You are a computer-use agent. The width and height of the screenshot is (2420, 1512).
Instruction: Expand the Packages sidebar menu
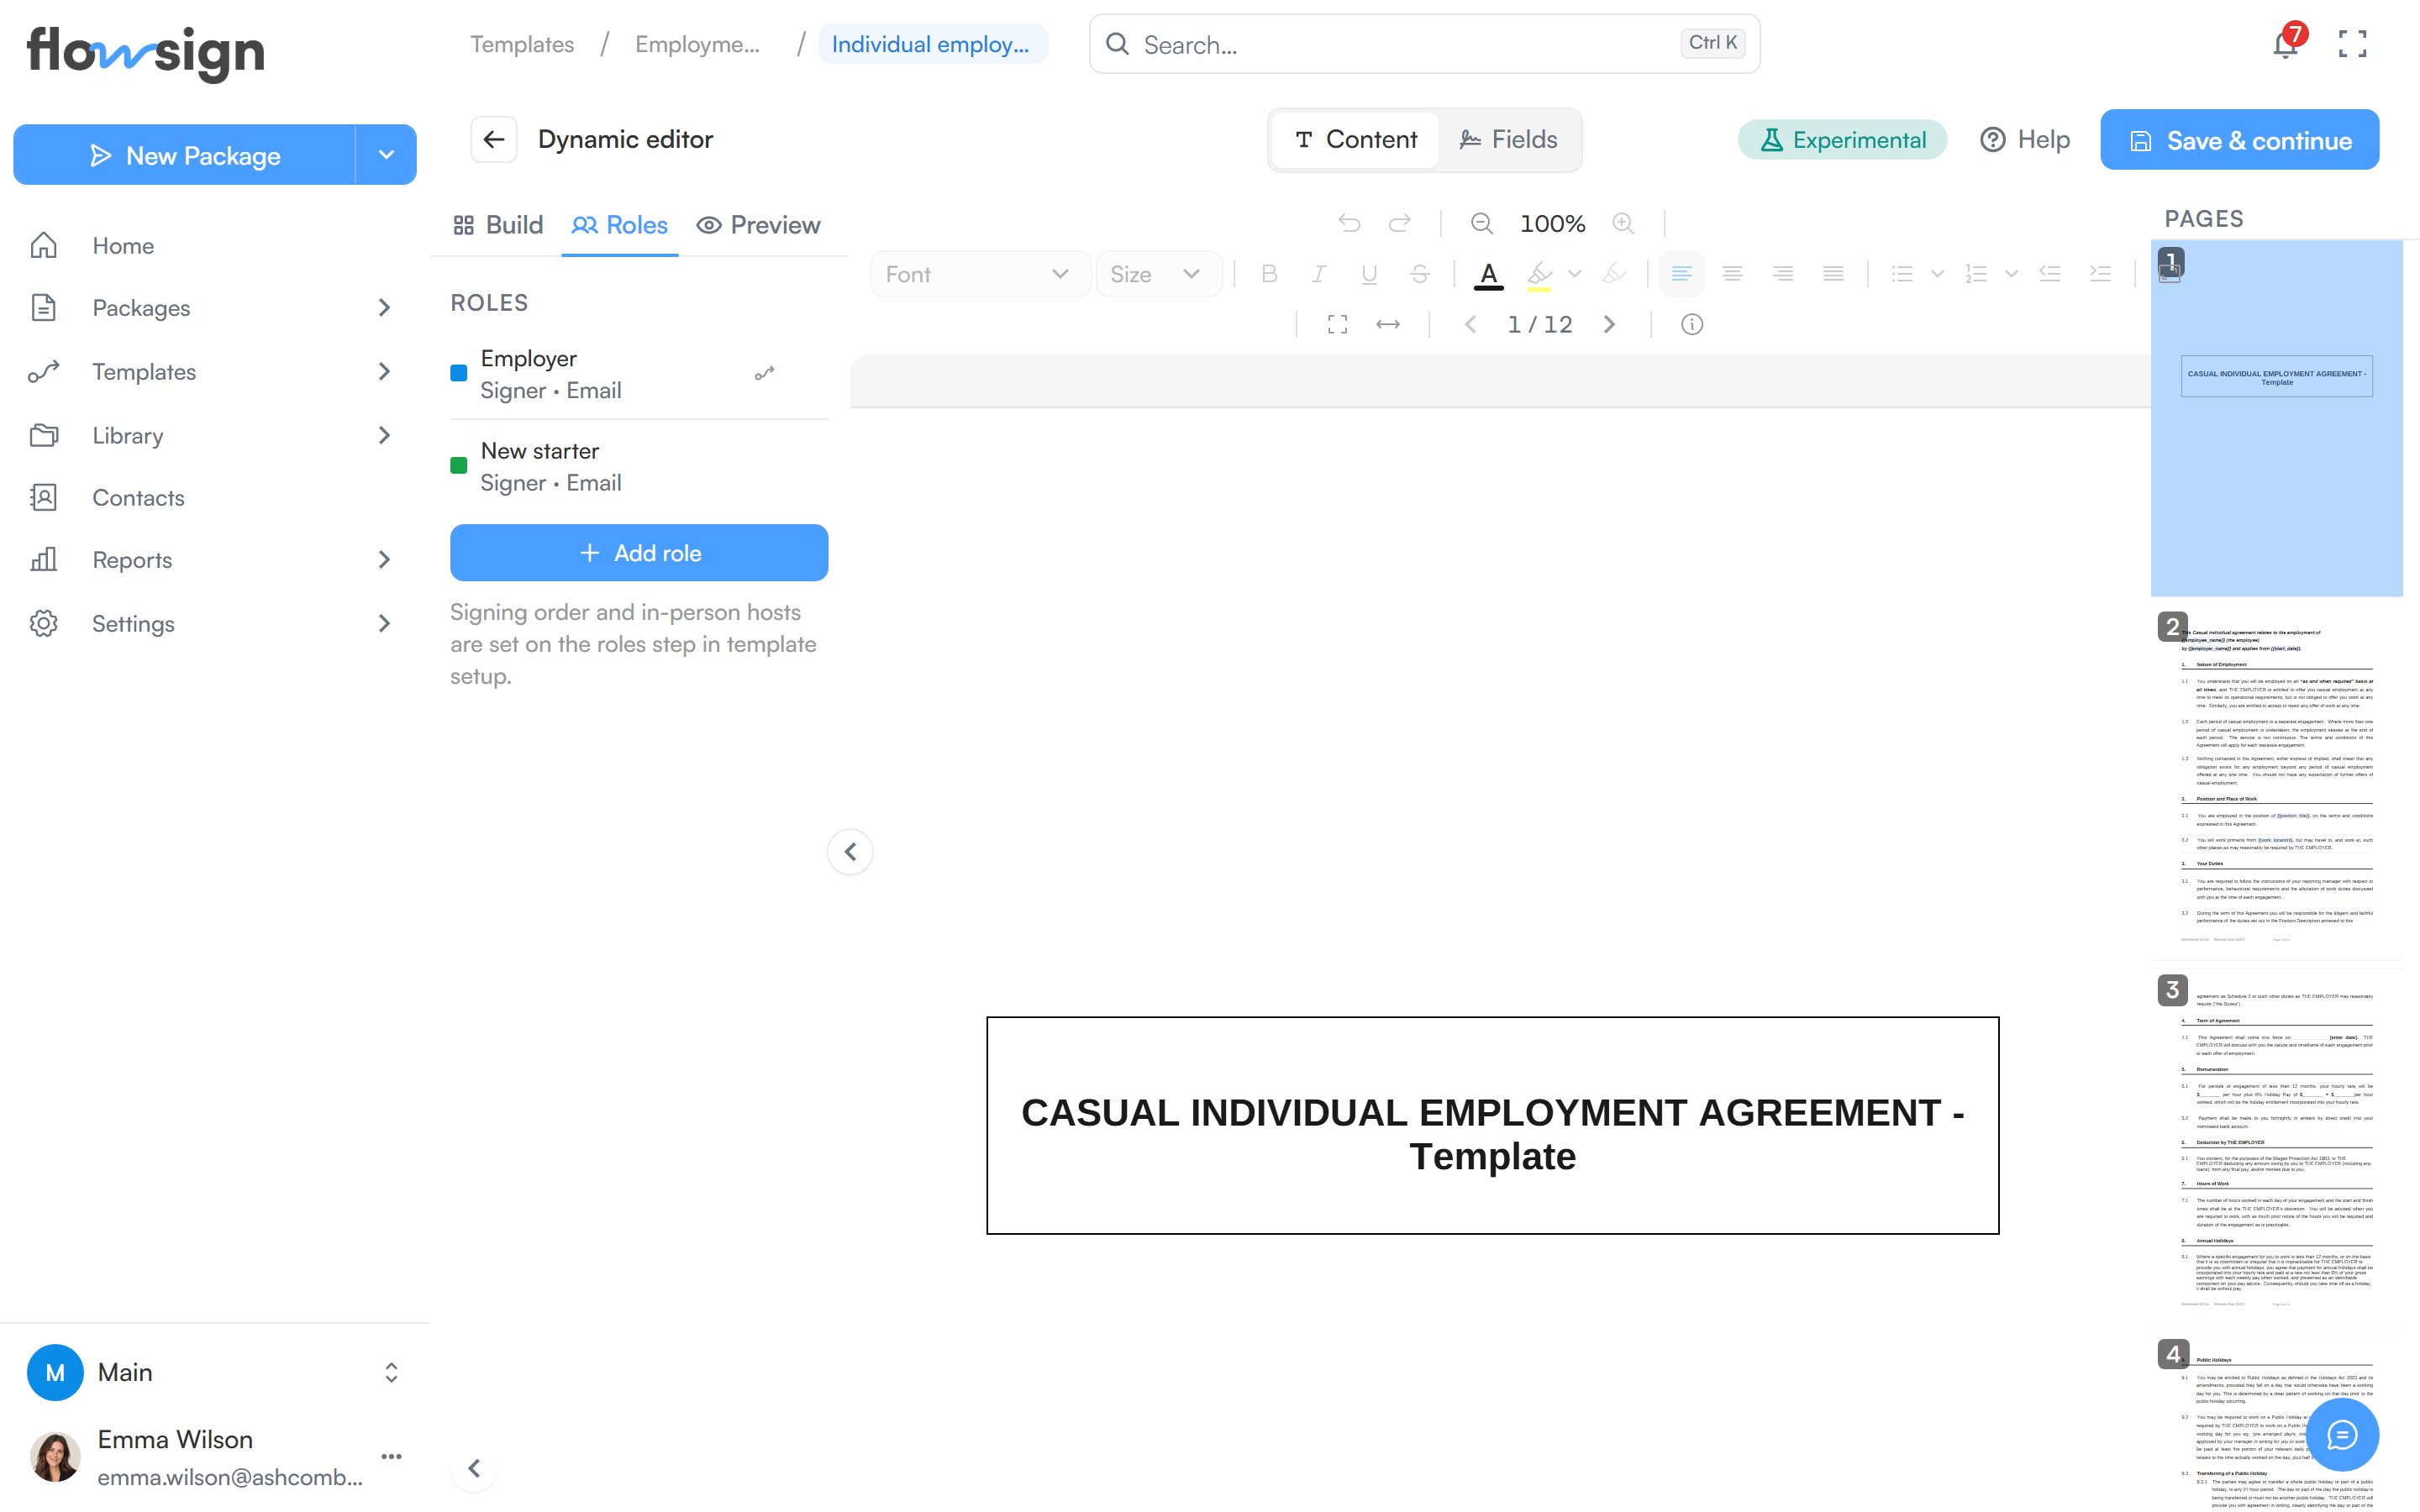click(x=385, y=308)
